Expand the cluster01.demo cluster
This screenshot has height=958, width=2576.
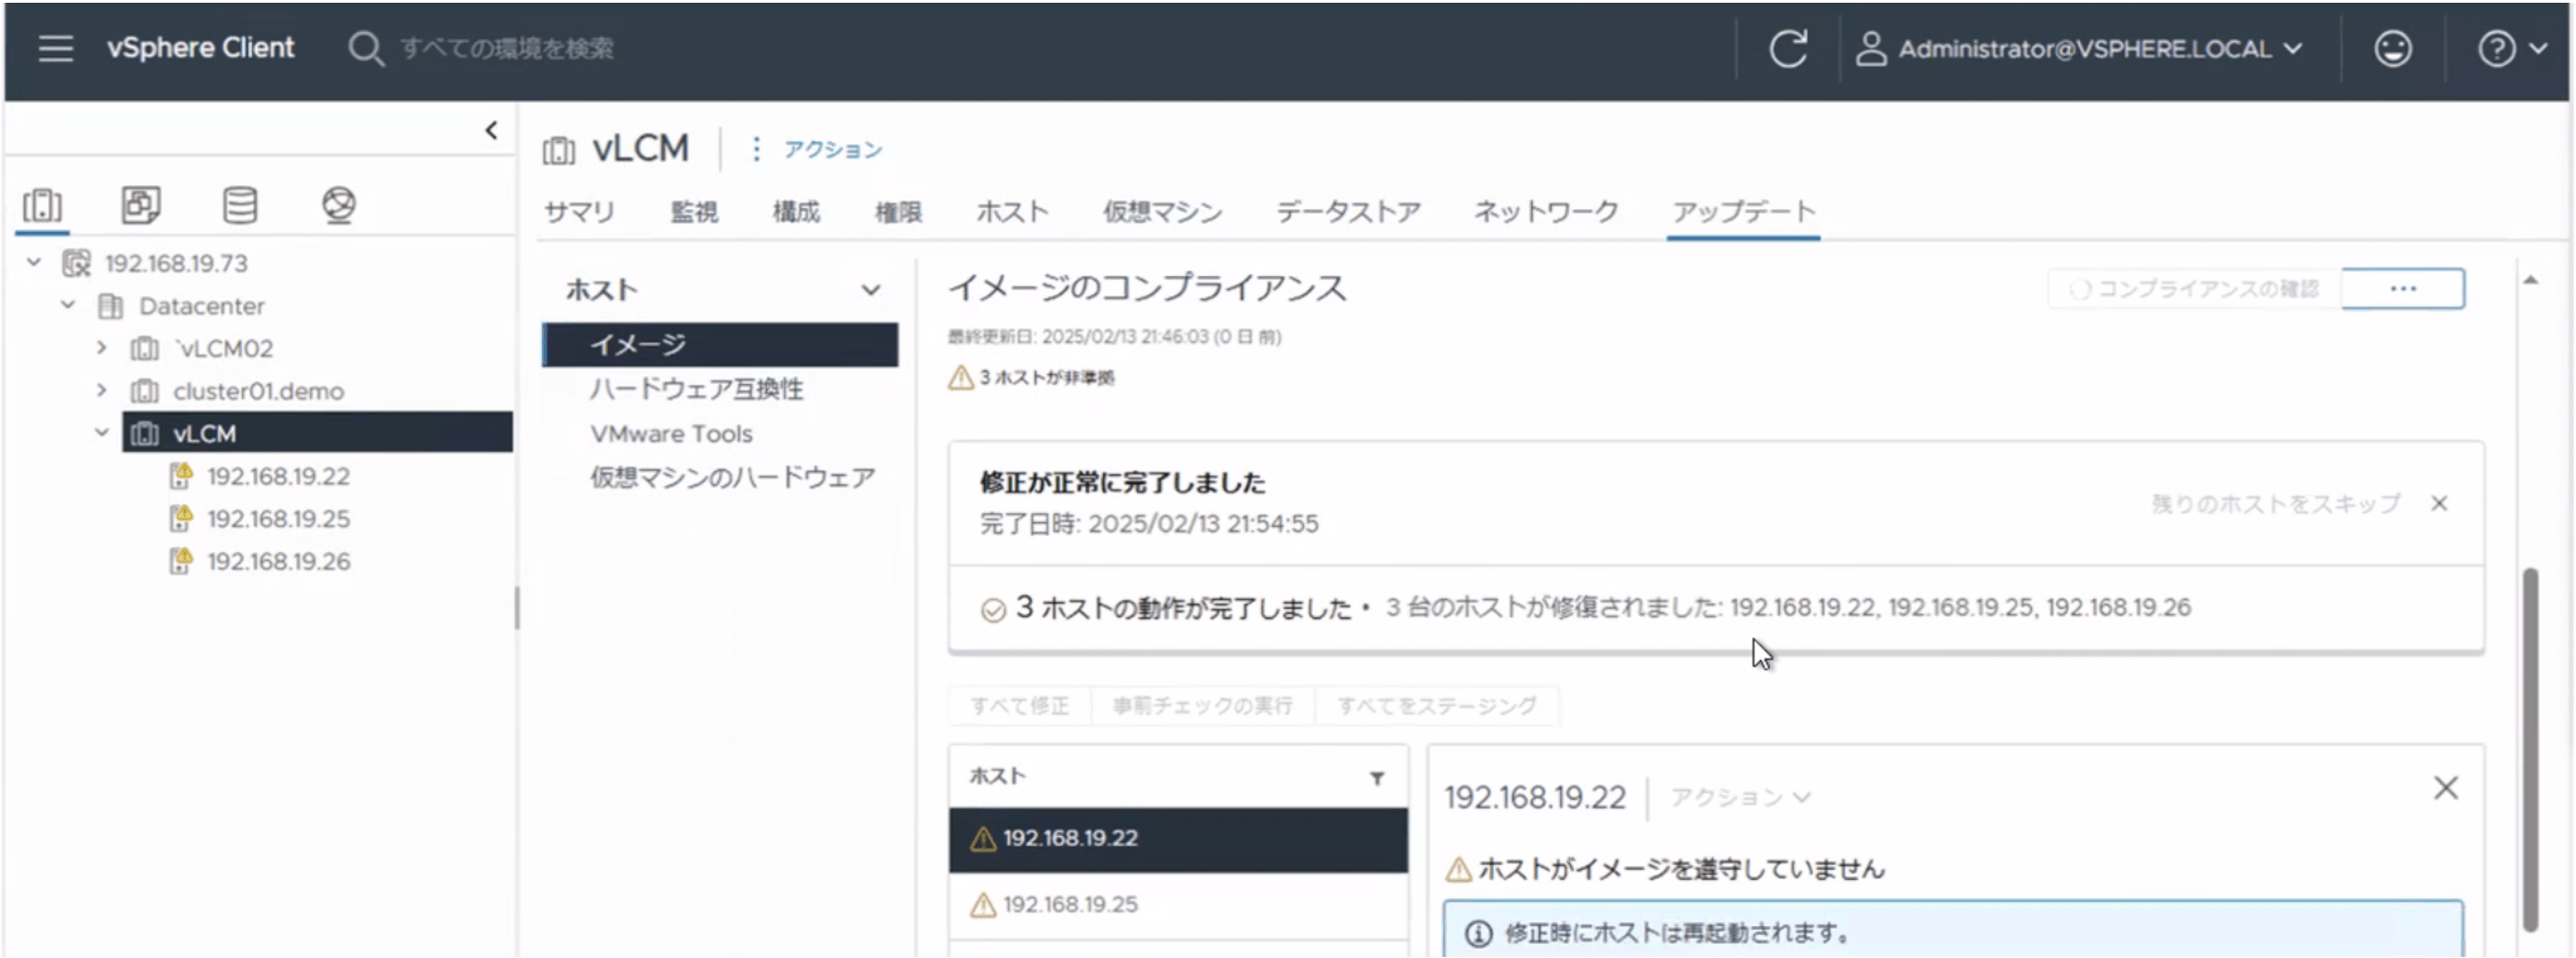(101, 391)
